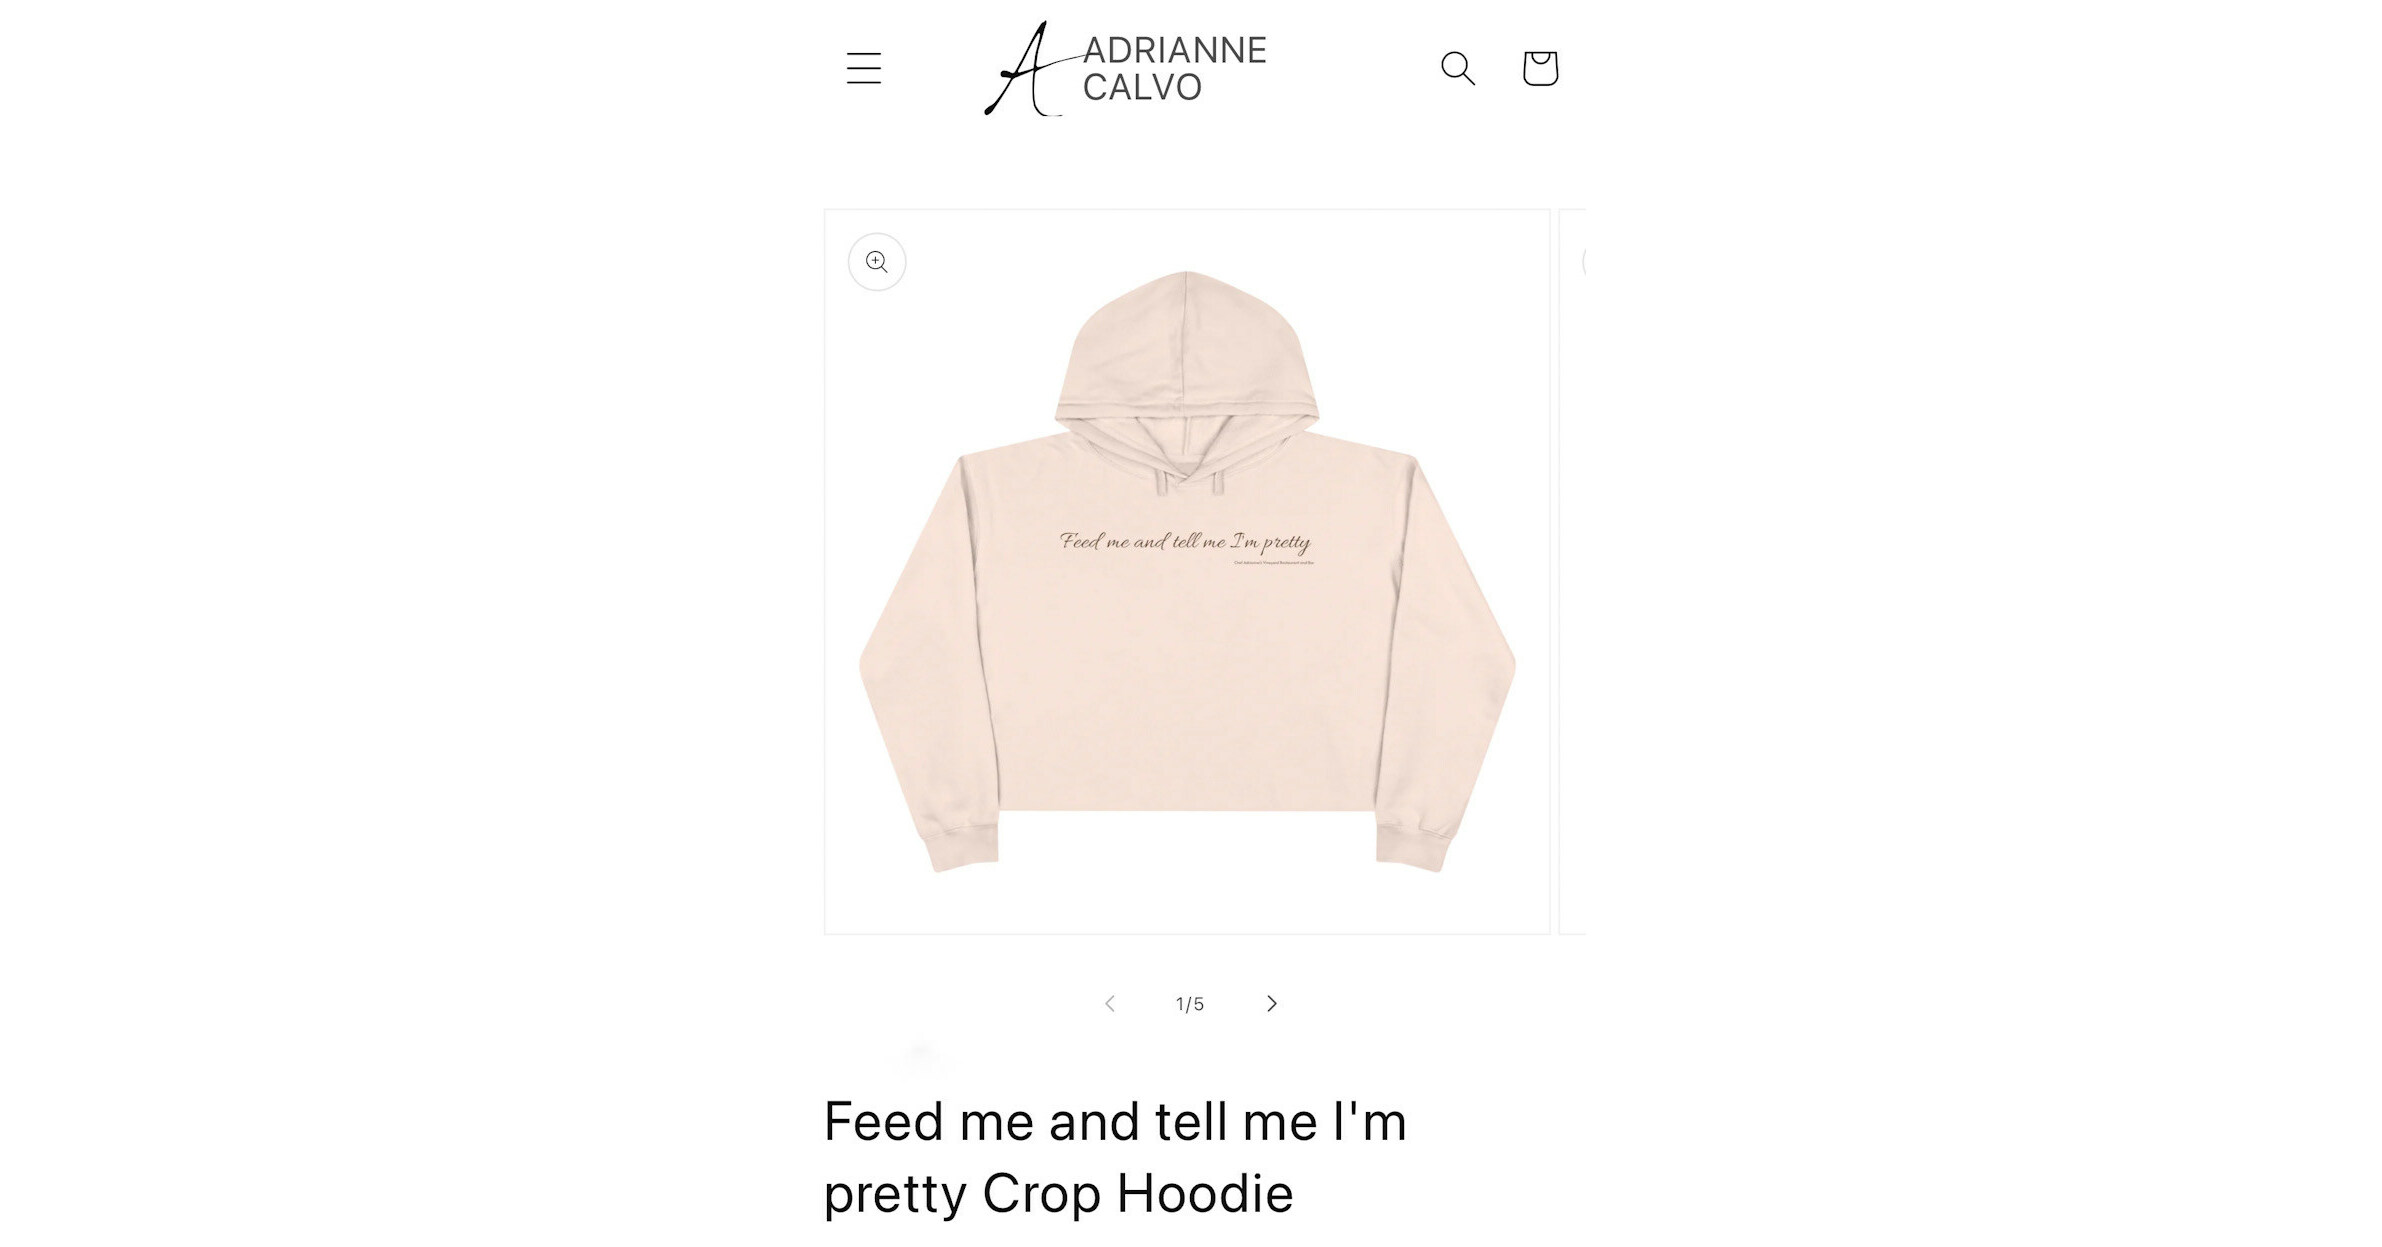Click the partially visible second product image
Screen dimensions: 2382x1247
[1572, 572]
